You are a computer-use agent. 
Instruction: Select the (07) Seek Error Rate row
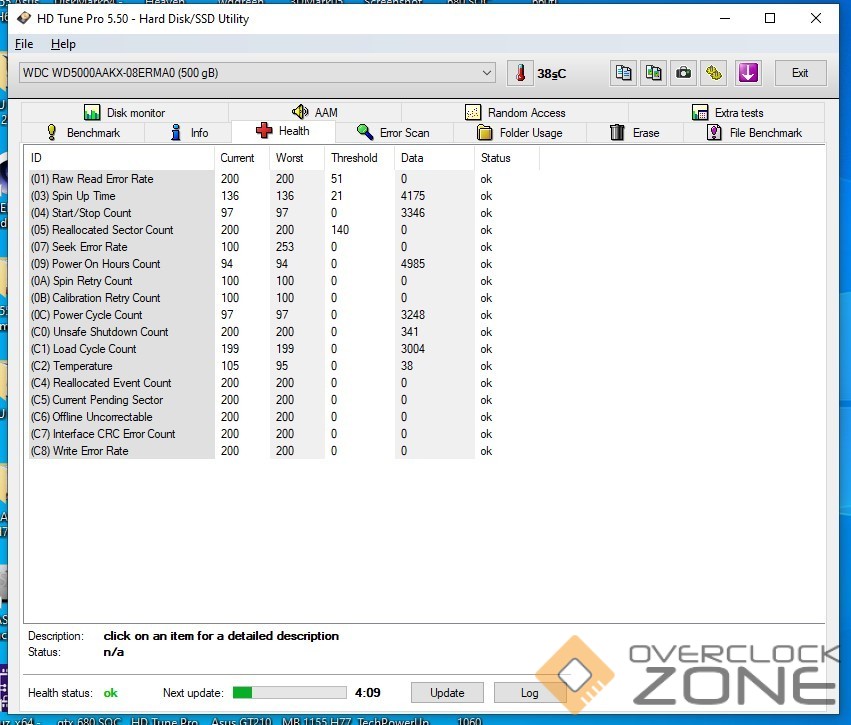[284, 247]
